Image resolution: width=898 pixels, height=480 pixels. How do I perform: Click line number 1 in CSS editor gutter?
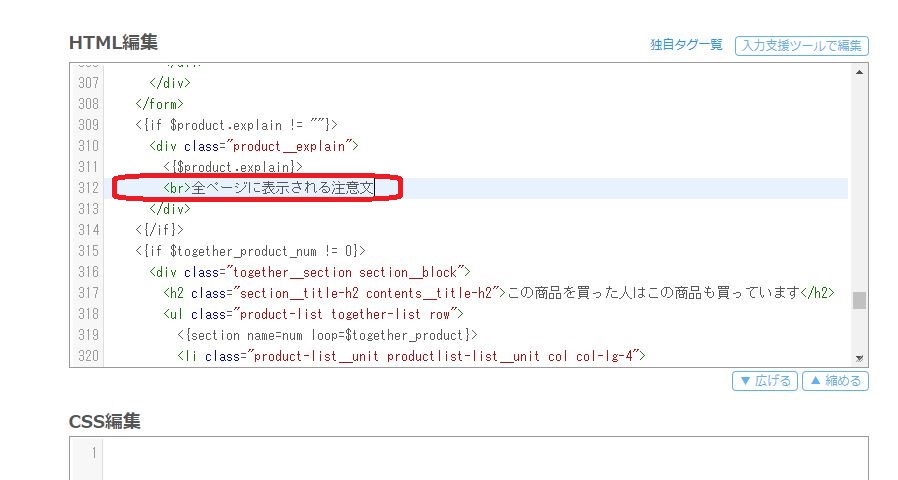(x=94, y=453)
